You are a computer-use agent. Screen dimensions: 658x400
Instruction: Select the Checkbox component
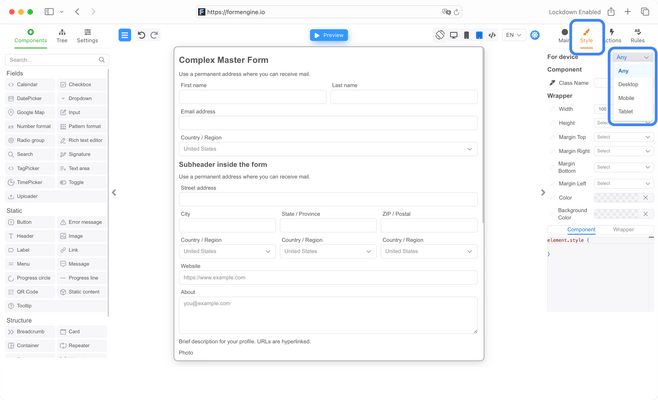tap(82, 84)
